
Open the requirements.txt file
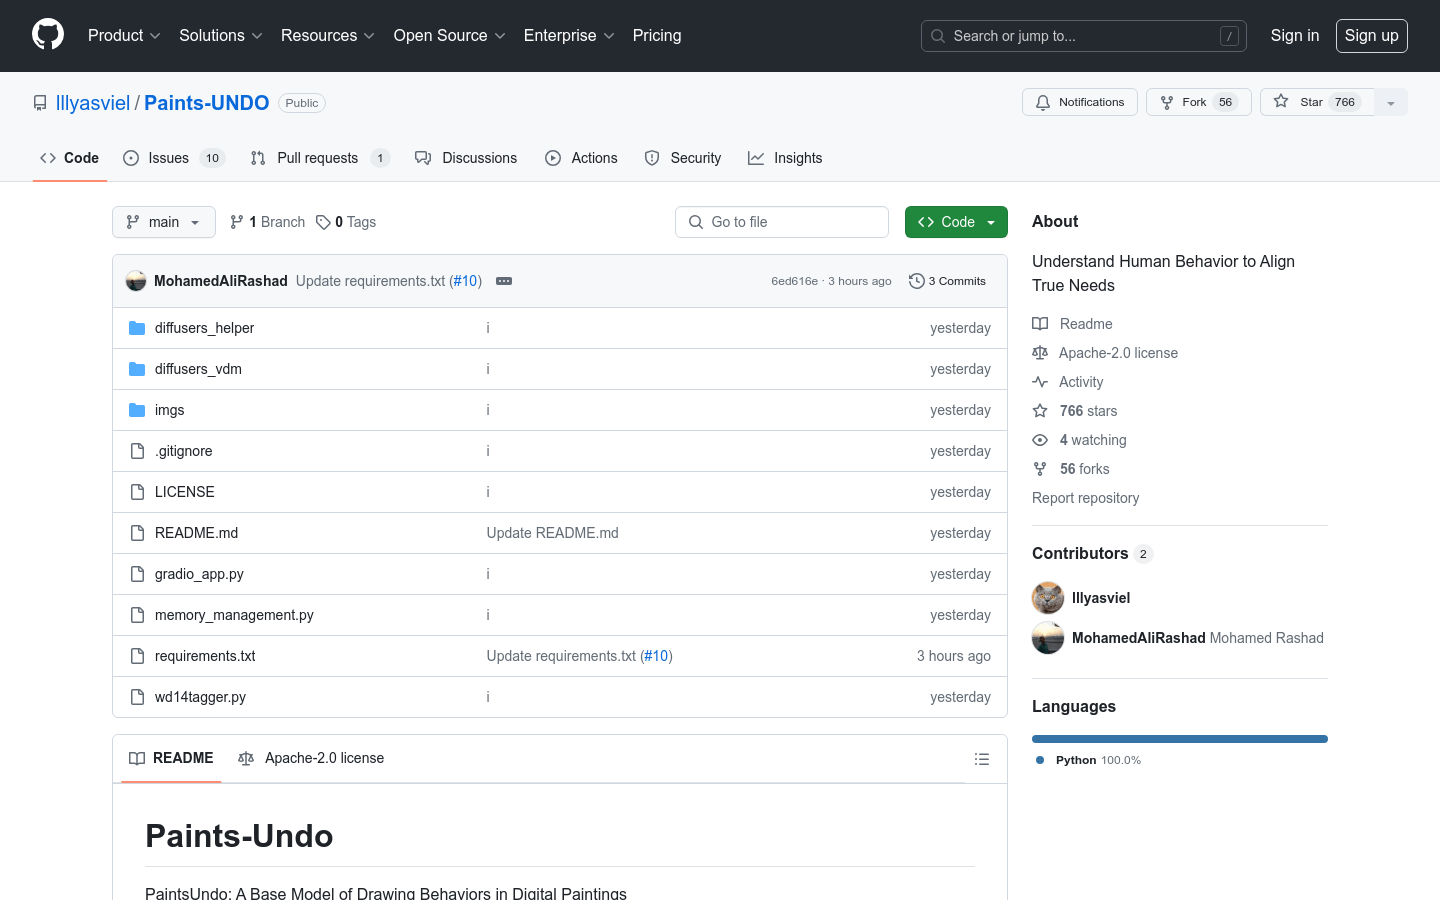[205, 656]
